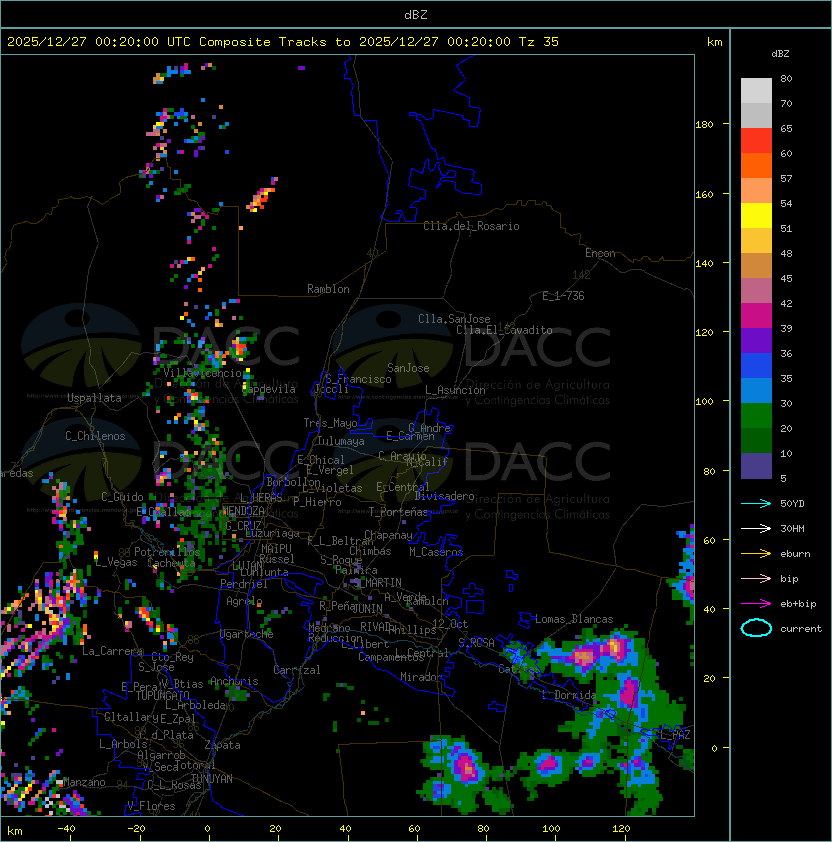Click the 'eburn' legend label

(795, 554)
